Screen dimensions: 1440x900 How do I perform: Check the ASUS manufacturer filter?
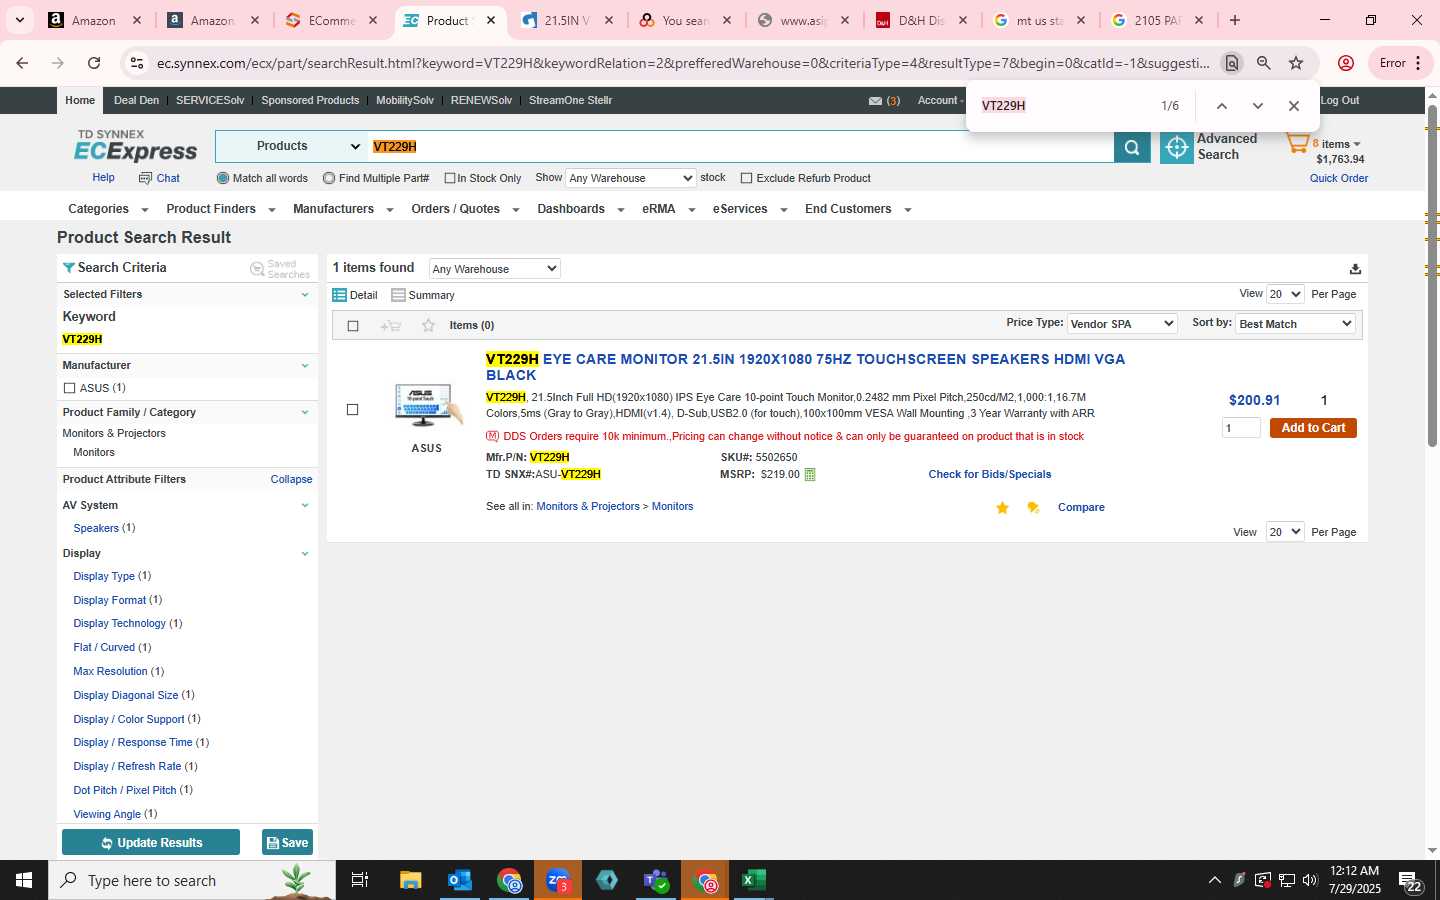(69, 388)
